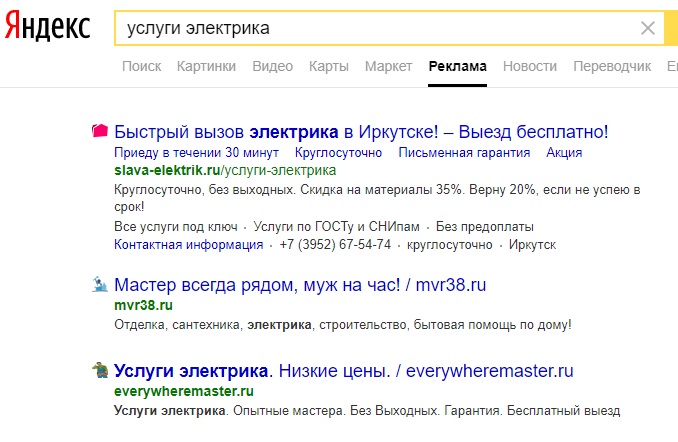
Task: Switch to the Видео tab
Action: coord(272,66)
